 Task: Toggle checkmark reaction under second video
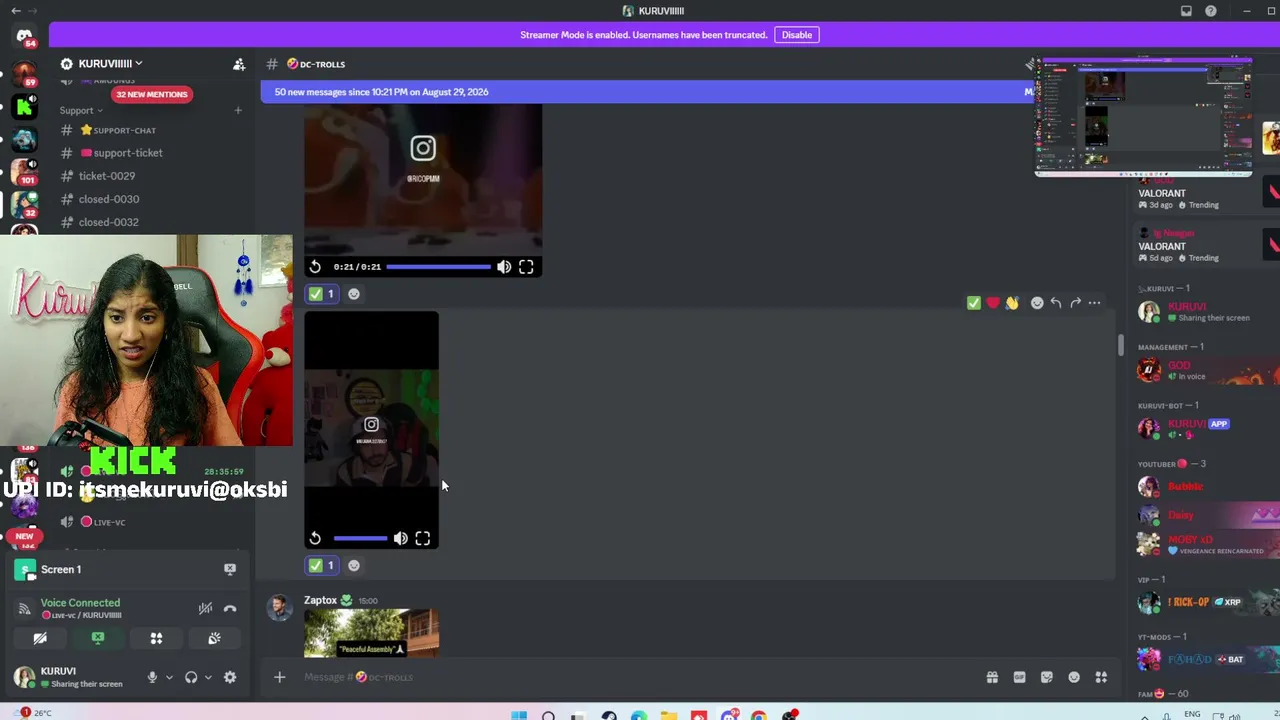coord(322,565)
